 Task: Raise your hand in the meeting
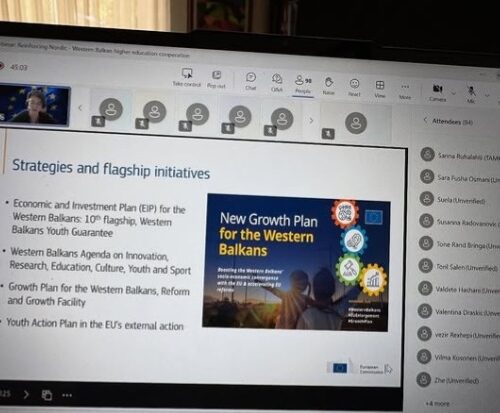tap(329, 86)
